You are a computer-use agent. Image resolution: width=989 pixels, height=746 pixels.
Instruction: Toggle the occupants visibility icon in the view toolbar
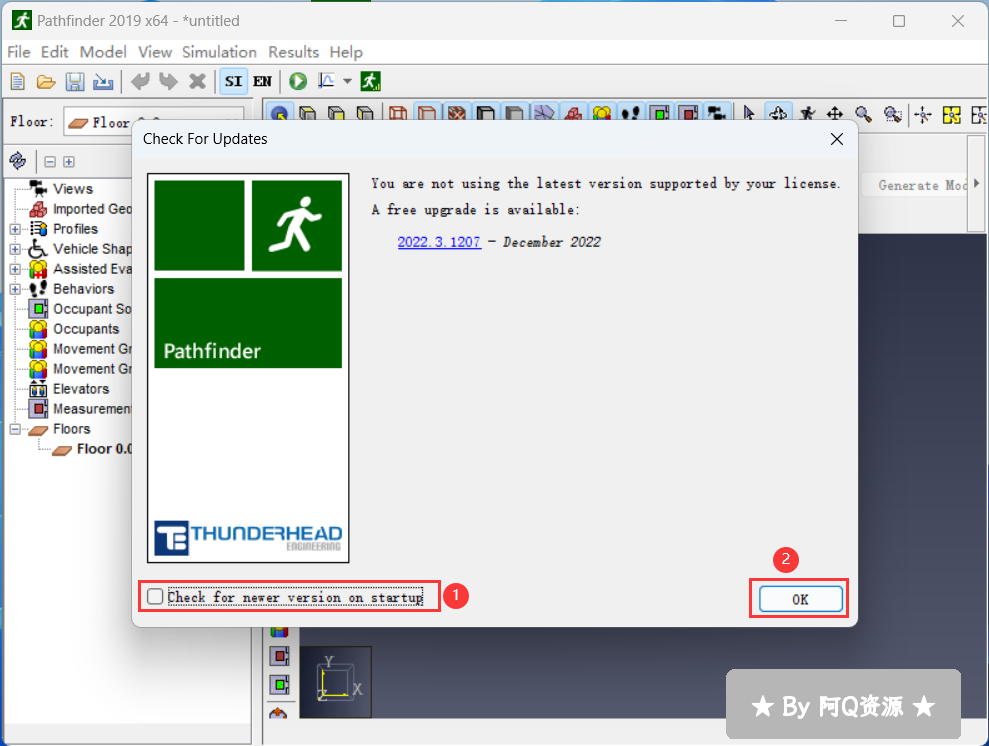[602, 114]
